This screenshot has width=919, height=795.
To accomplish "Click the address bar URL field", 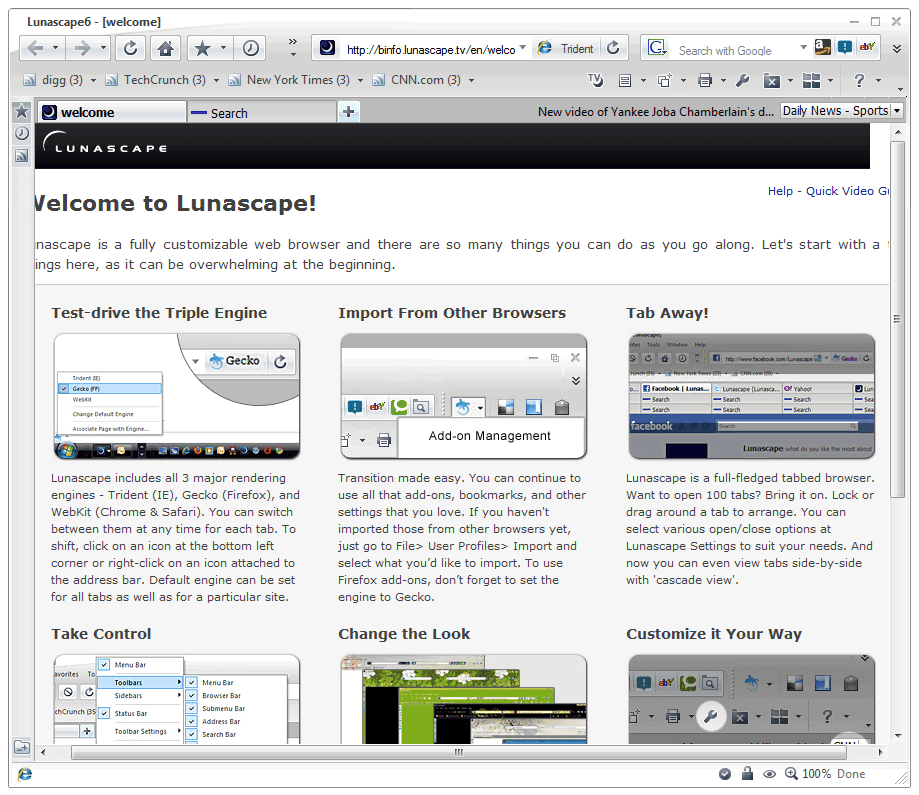I will pyautogui.click(x=431, y=50).
